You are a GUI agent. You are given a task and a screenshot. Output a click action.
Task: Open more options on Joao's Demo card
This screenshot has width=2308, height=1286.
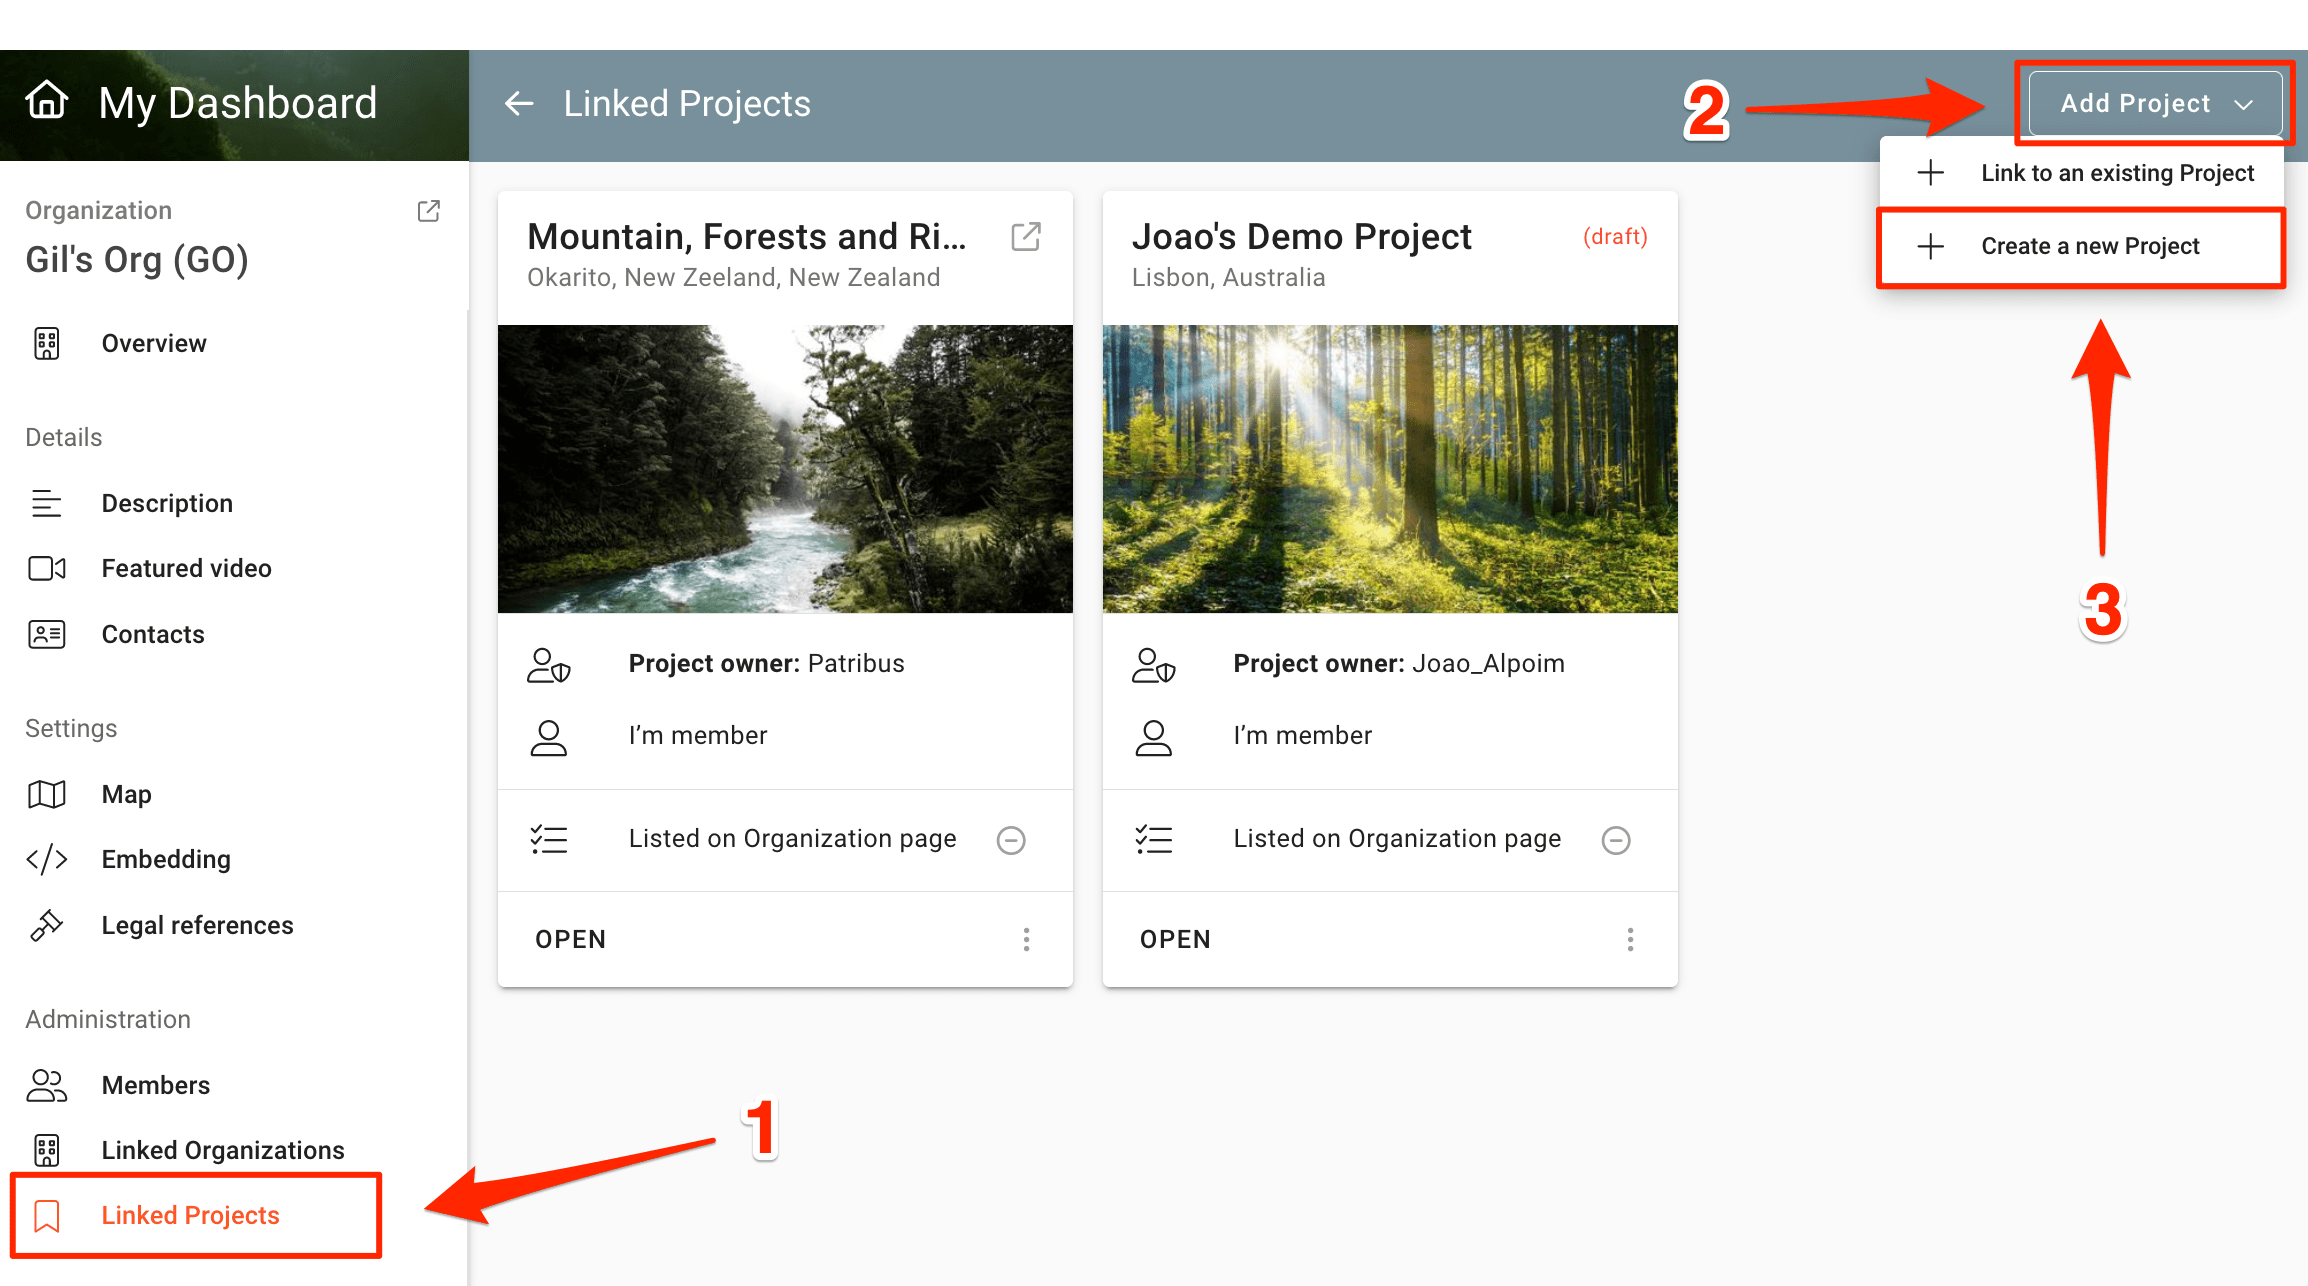[1630, 939]
